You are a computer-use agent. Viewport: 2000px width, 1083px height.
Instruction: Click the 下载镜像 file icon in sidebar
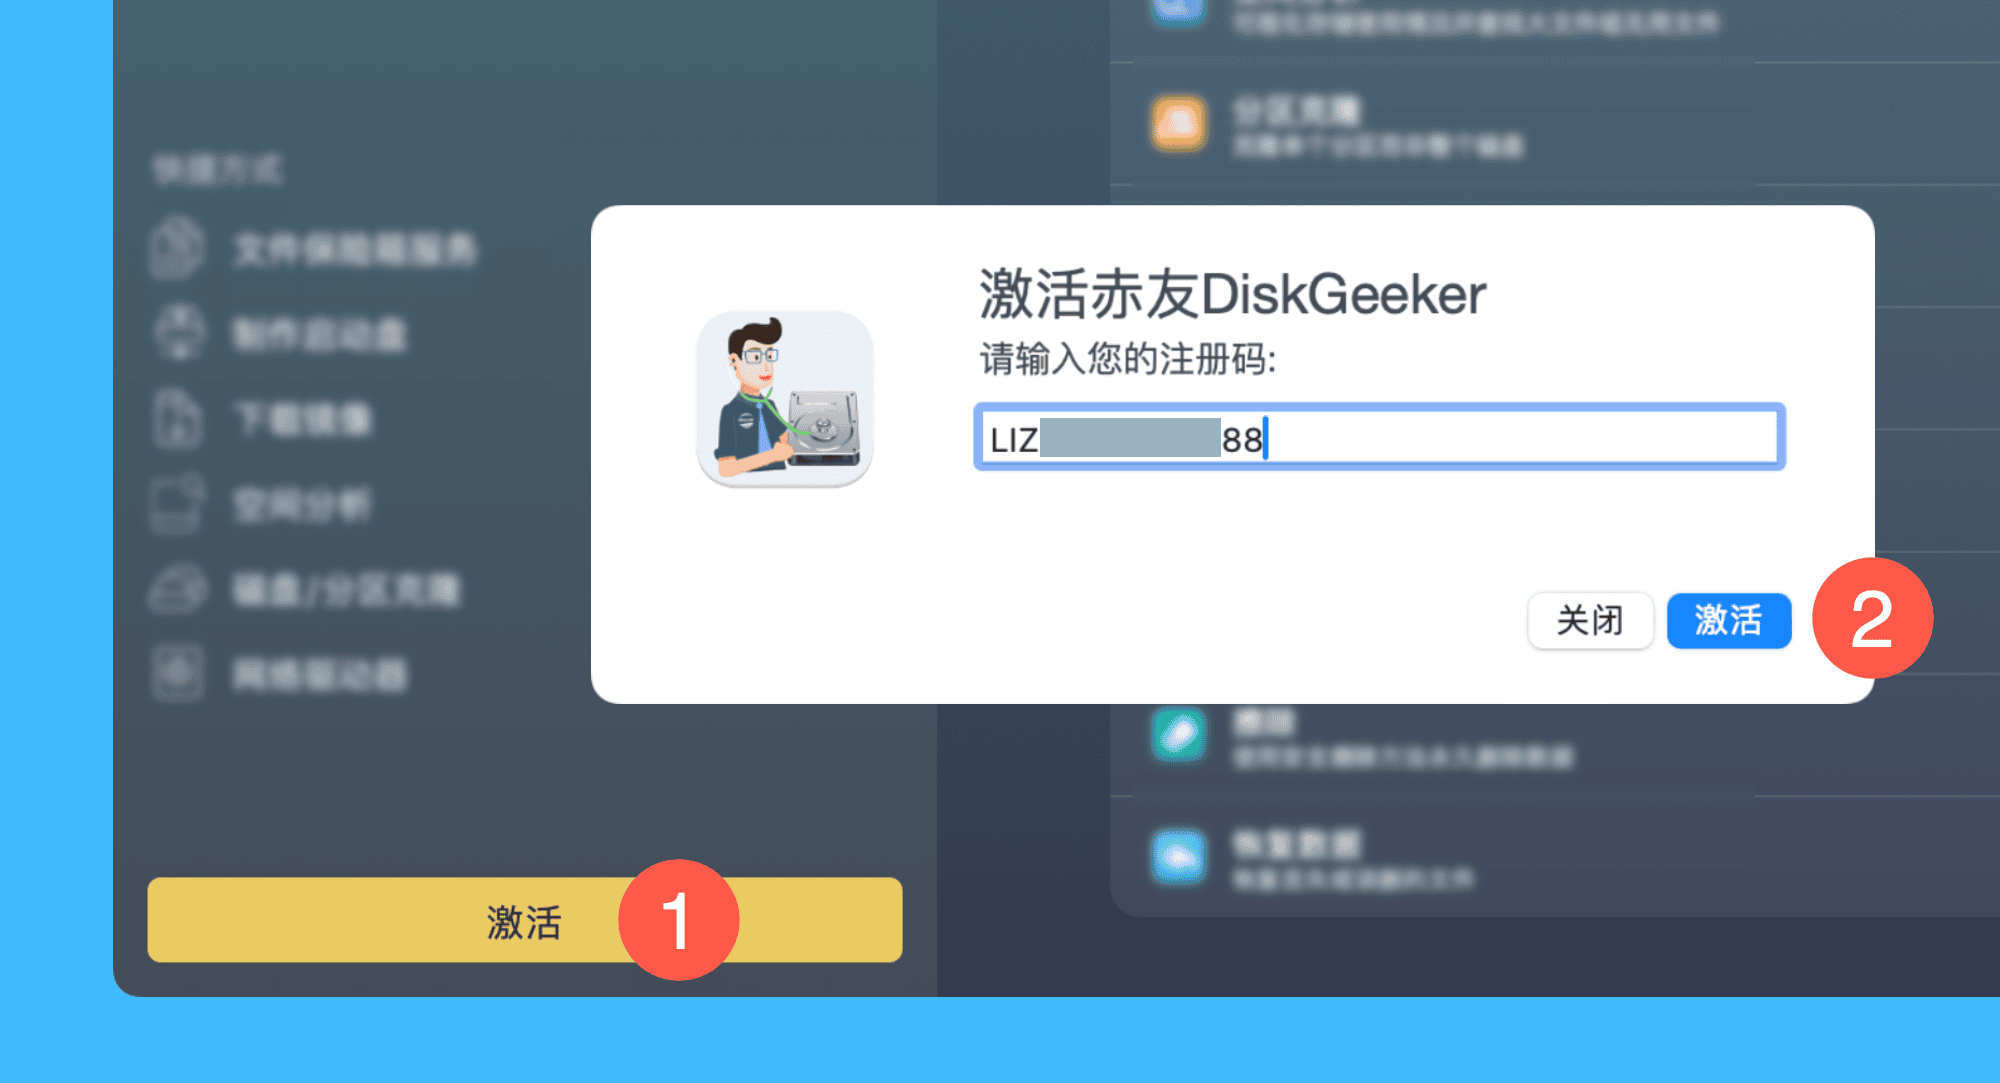178,418
